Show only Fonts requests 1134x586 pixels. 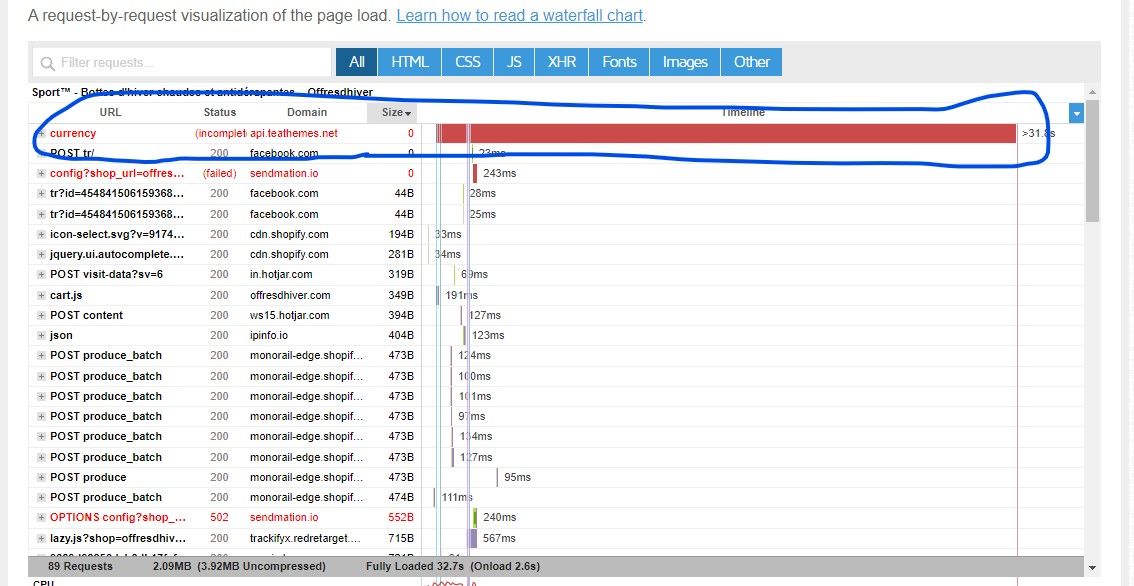click(619, 62)
